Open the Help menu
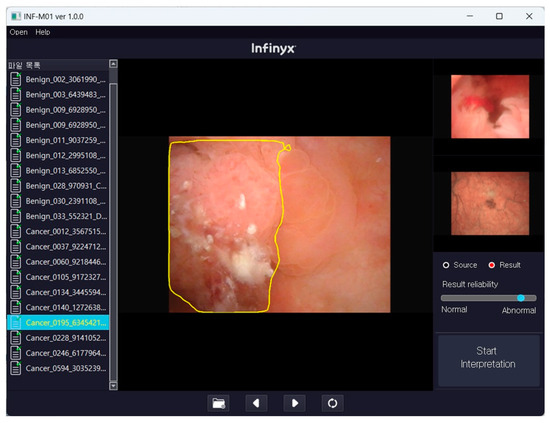 click(x=43, y=32)
